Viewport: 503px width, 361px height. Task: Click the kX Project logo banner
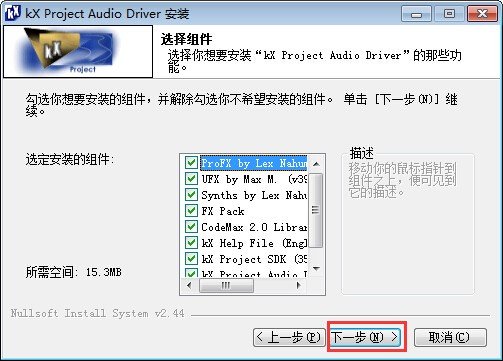(x=78, y=52)
